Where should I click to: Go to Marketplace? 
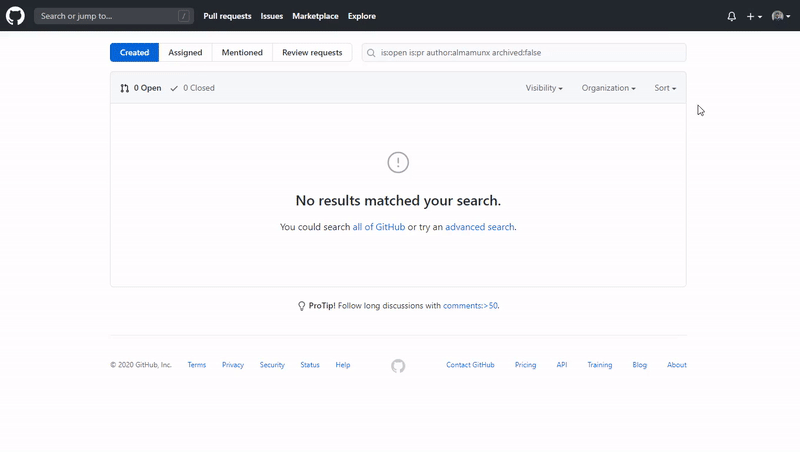click(315, 16)
